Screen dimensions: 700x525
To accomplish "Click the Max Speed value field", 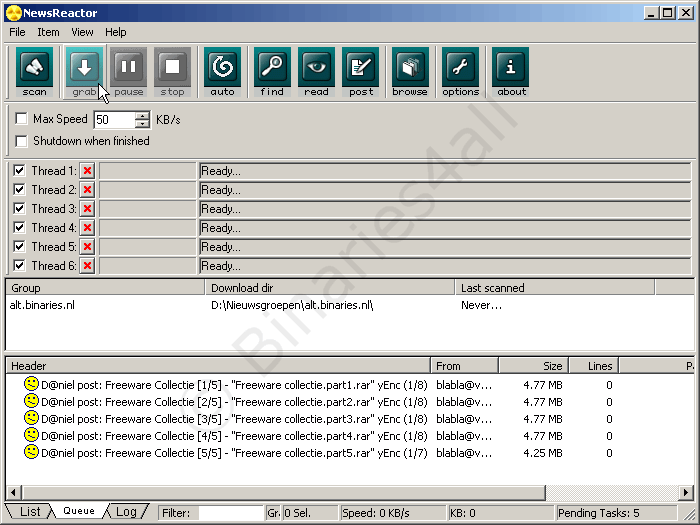I will pos(114,120).
